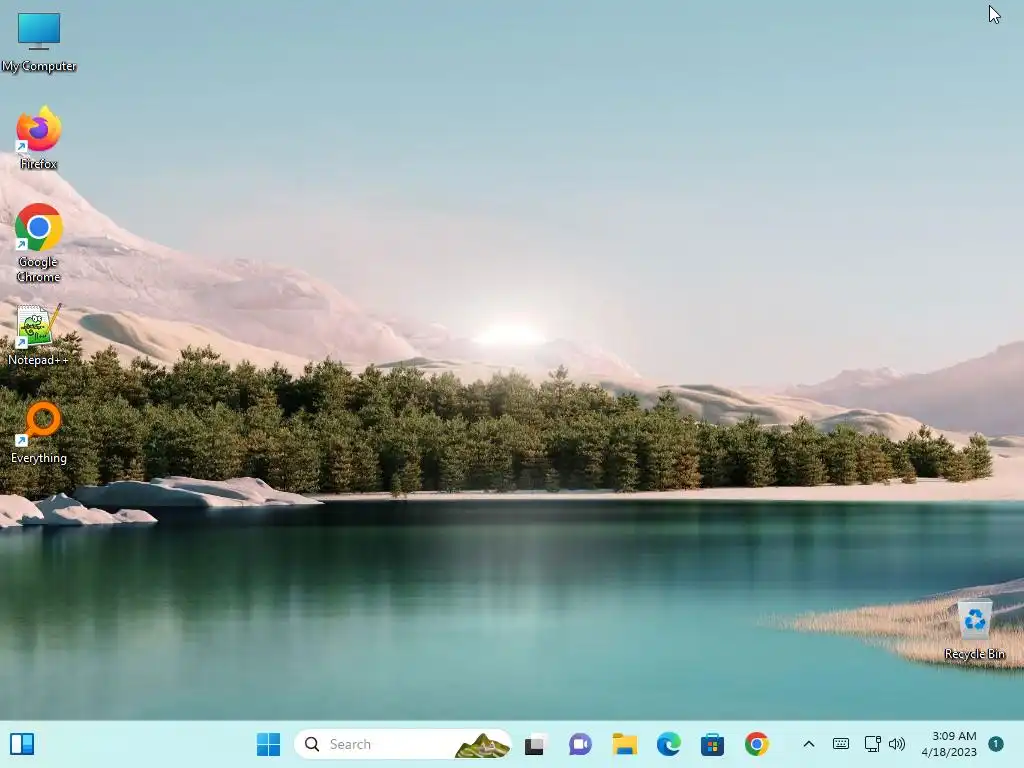Open the notification count badge
This screenshot has width=1024, height=768.
[996, 744]
